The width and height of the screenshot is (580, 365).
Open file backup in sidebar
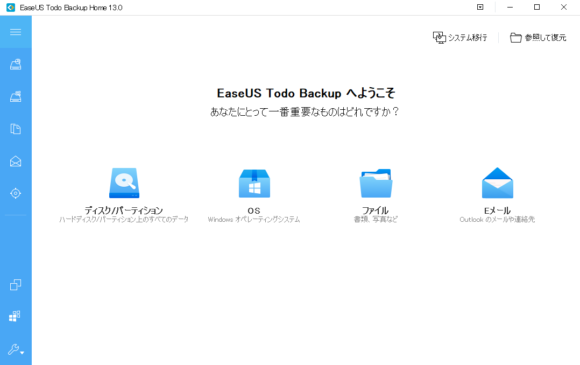(16, 129)
